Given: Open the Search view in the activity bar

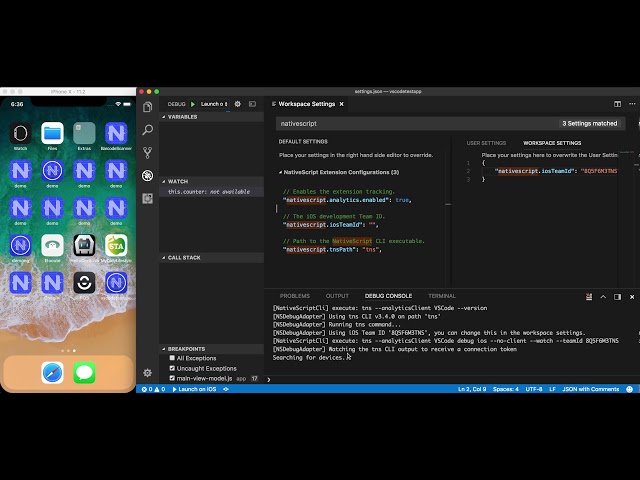Looking at the screenshot, I should tap(147, 130).
